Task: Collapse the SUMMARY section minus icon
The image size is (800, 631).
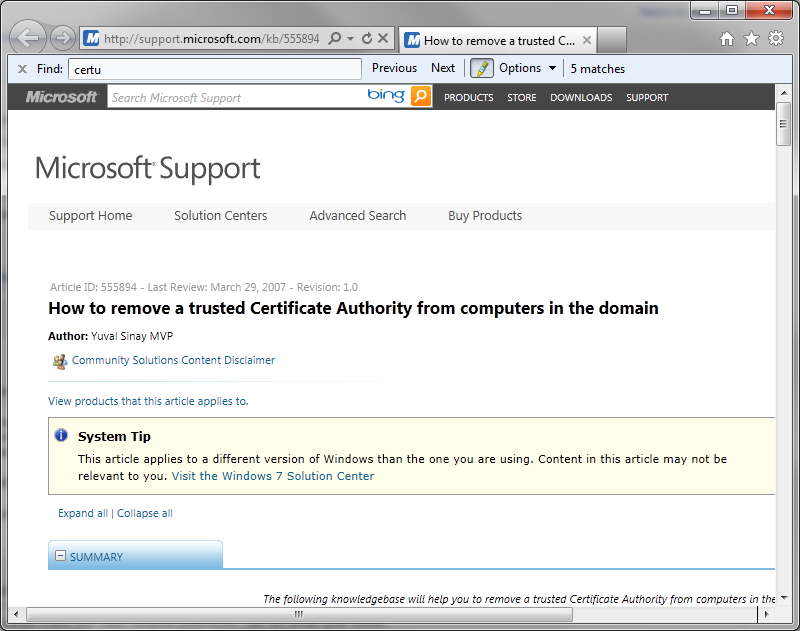Action: pyautogui.click(x=60, y=556)
